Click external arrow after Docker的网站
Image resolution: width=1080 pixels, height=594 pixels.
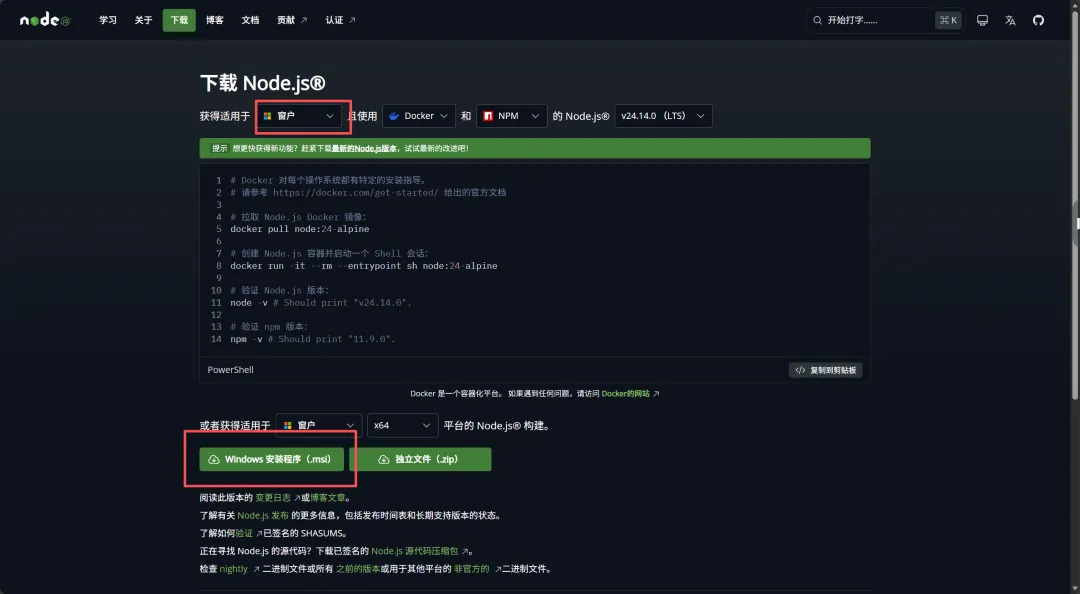(x=656, y=393)
